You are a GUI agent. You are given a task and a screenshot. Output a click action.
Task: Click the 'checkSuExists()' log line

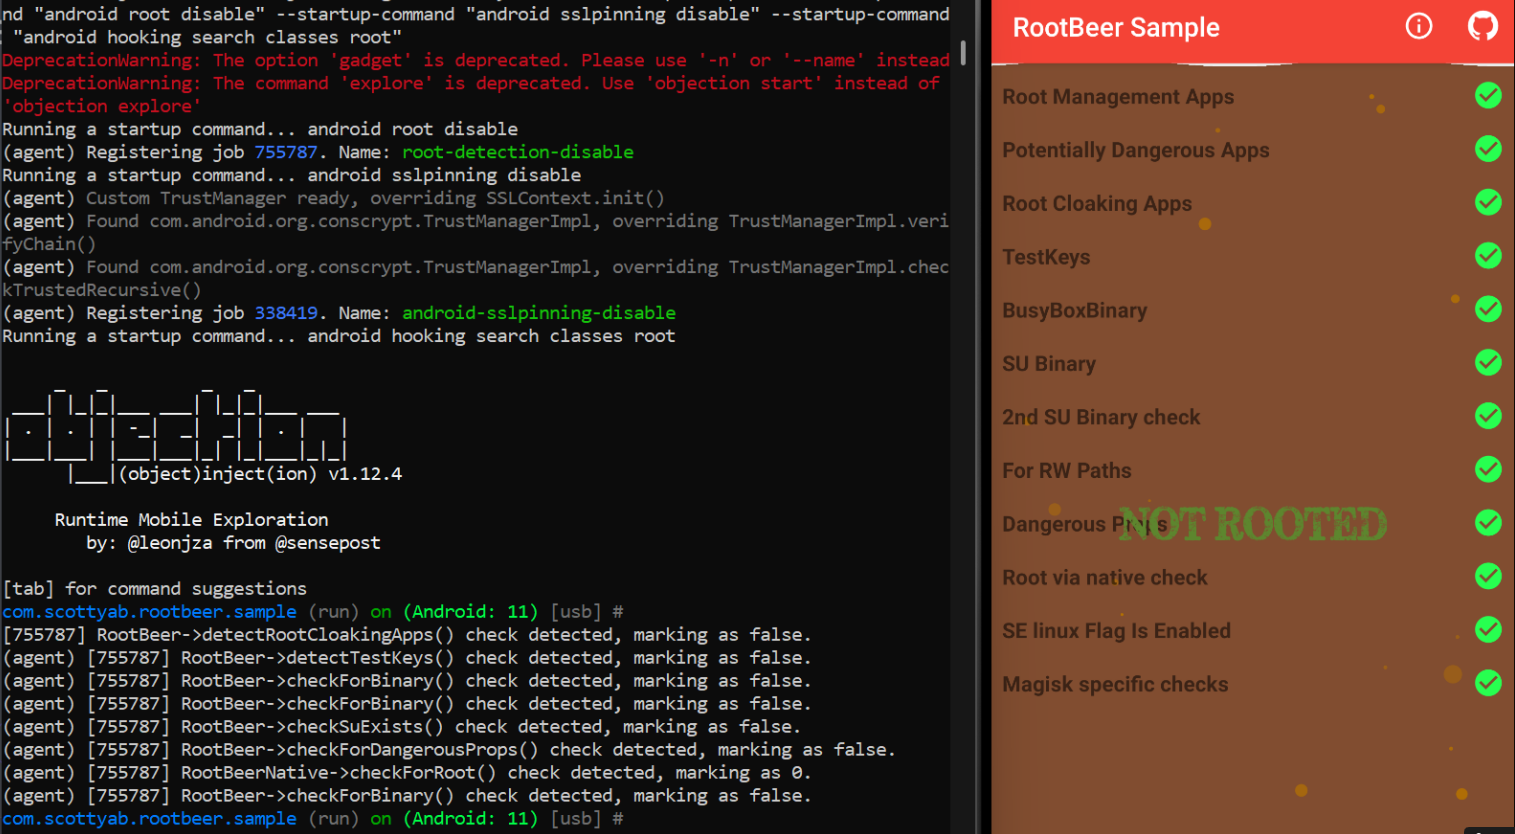[402, 727]
